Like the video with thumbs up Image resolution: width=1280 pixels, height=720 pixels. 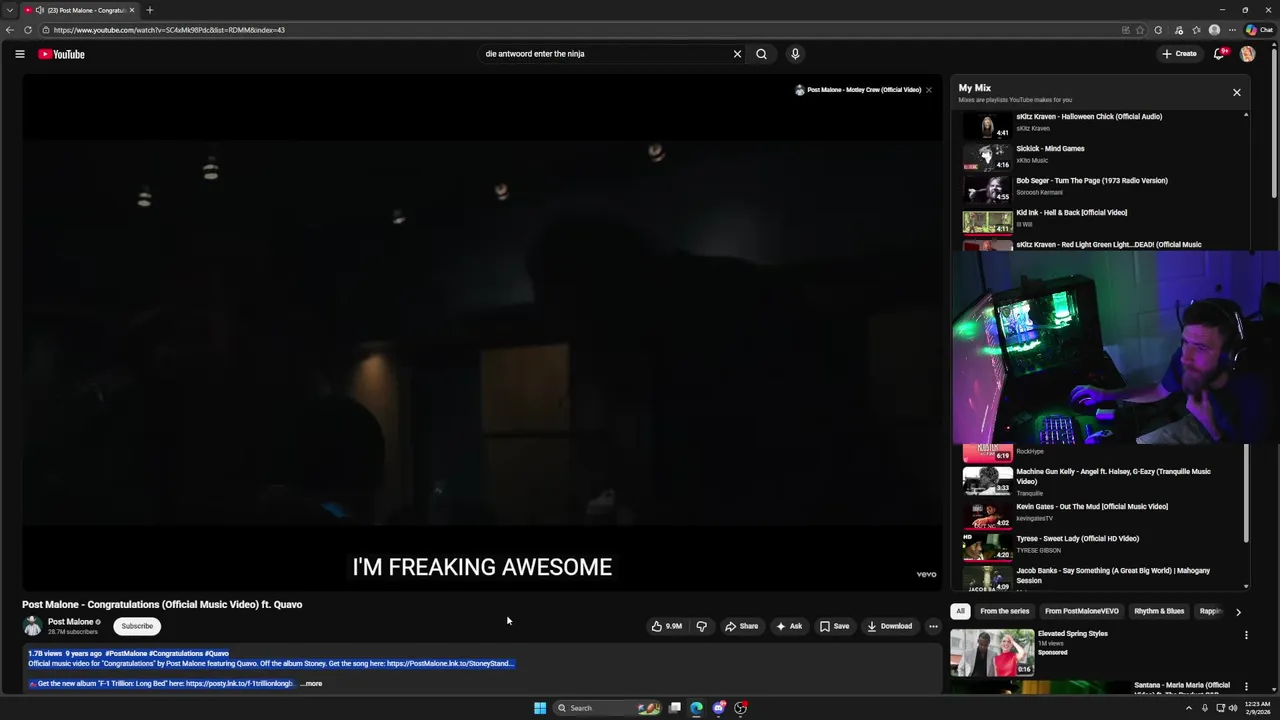[x=667, y=626]
